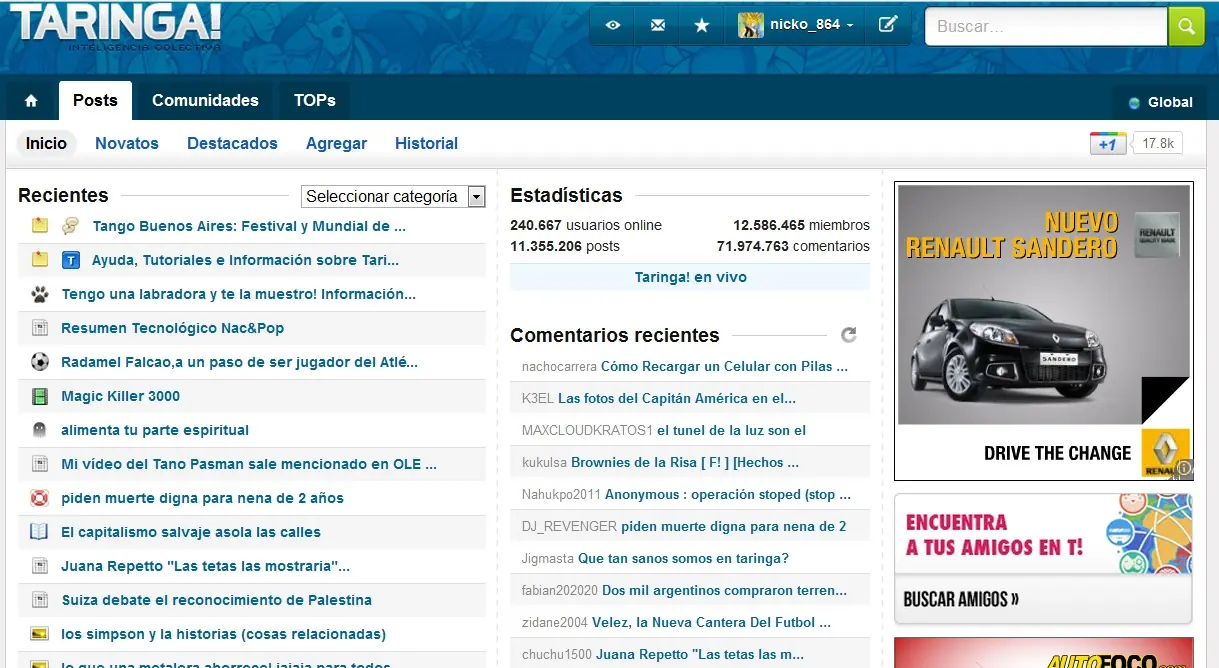The width and height of the screenshot is (1219, 668).
Task: Open the Seleccionar categoría dropdown
Action: click(393, 196)
